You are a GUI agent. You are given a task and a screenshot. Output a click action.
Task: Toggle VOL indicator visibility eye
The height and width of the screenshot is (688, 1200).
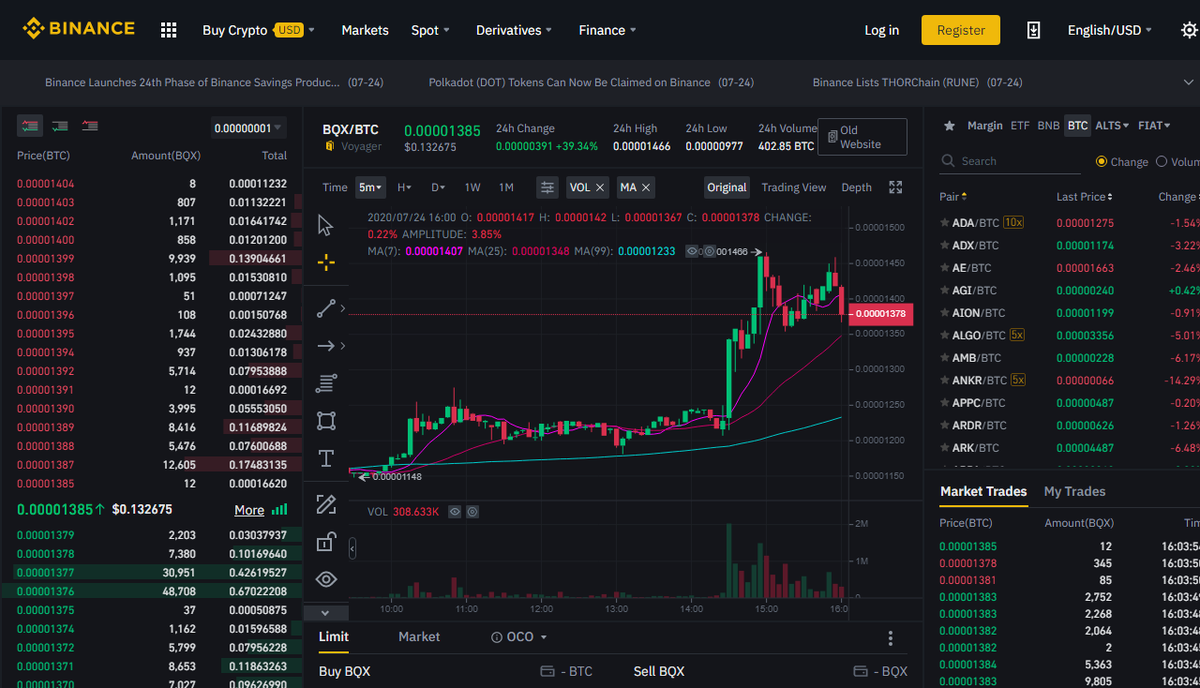[456, 511]
